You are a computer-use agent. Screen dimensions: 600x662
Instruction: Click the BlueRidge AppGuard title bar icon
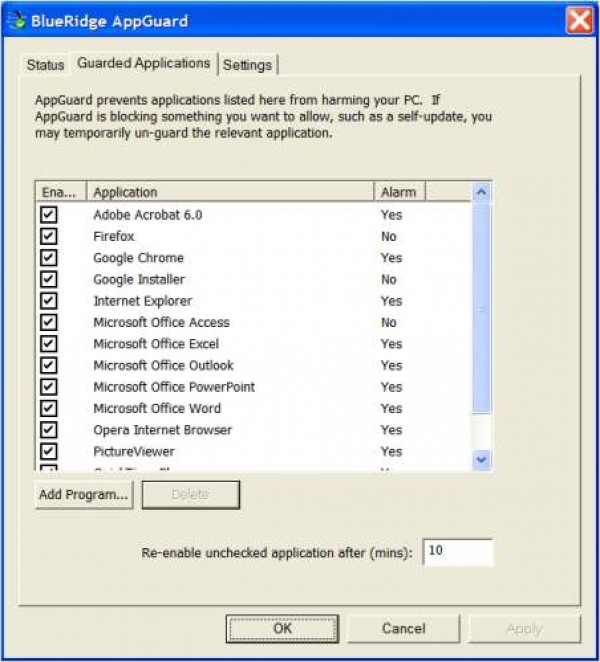16,20
